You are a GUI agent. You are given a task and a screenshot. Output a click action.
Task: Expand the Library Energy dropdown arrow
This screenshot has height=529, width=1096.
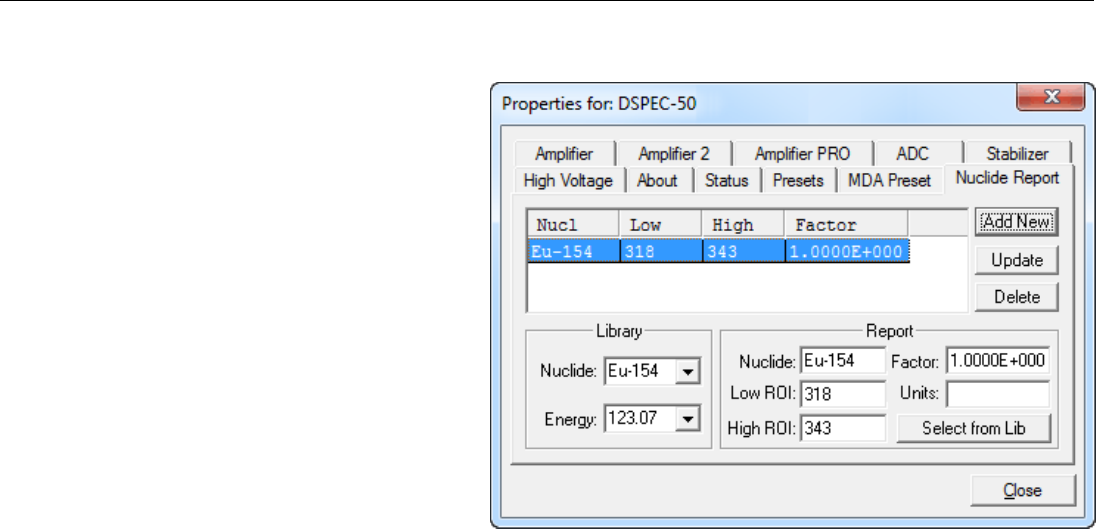(x=688, y=419)
